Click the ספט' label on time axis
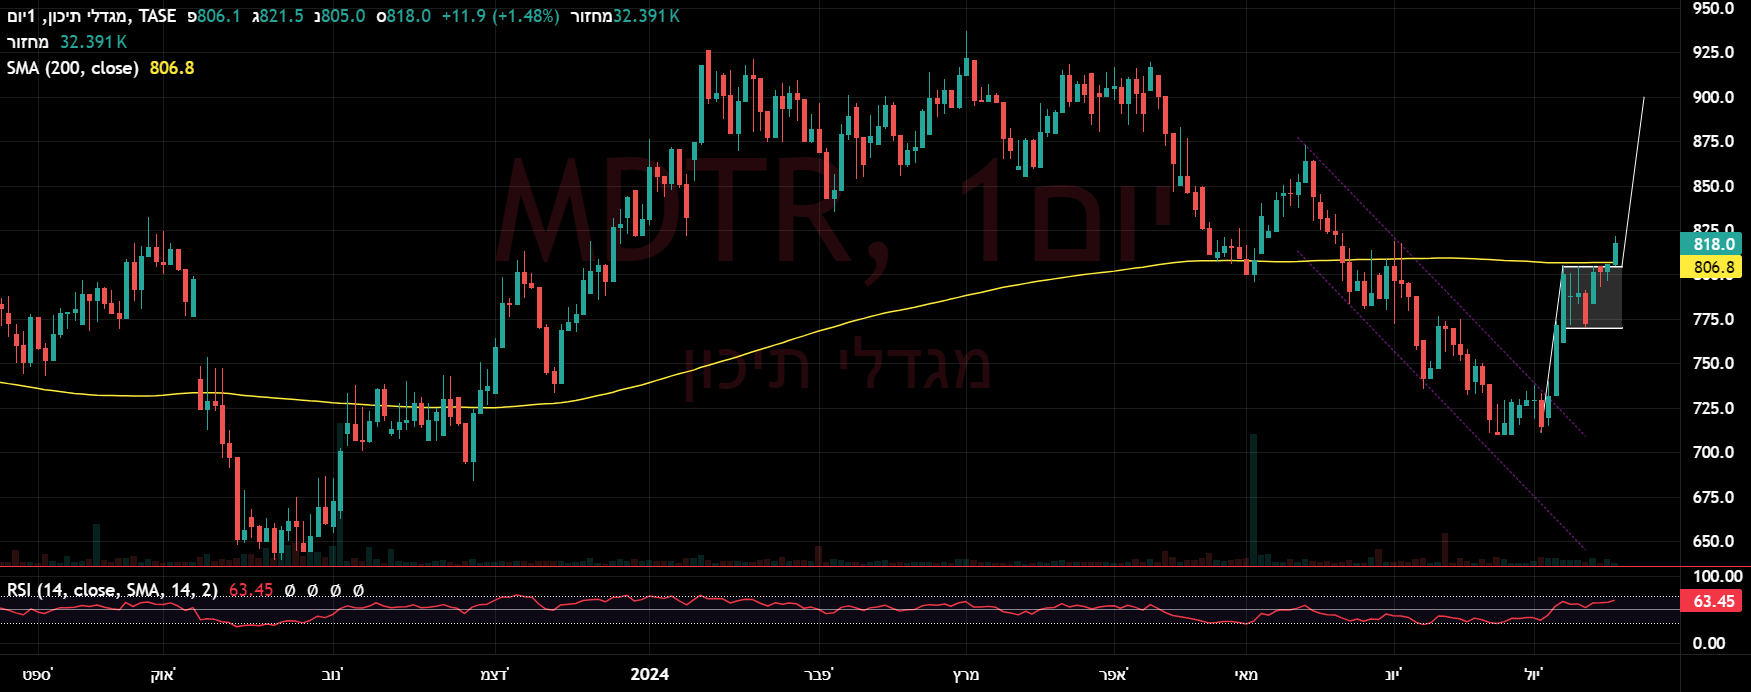 click(37, 674)
